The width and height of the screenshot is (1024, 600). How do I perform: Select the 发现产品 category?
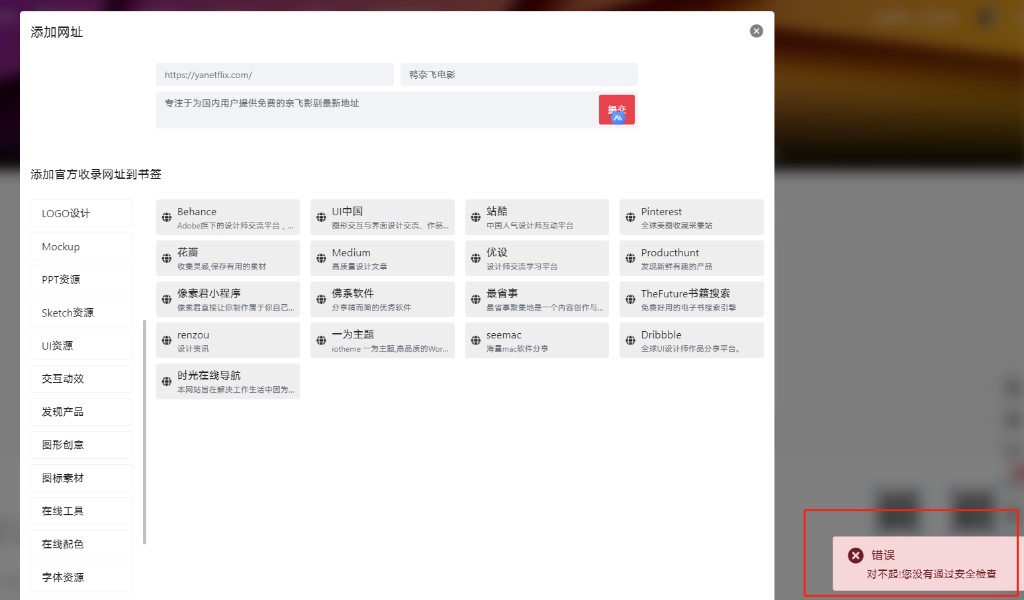(x=82, y=412)
